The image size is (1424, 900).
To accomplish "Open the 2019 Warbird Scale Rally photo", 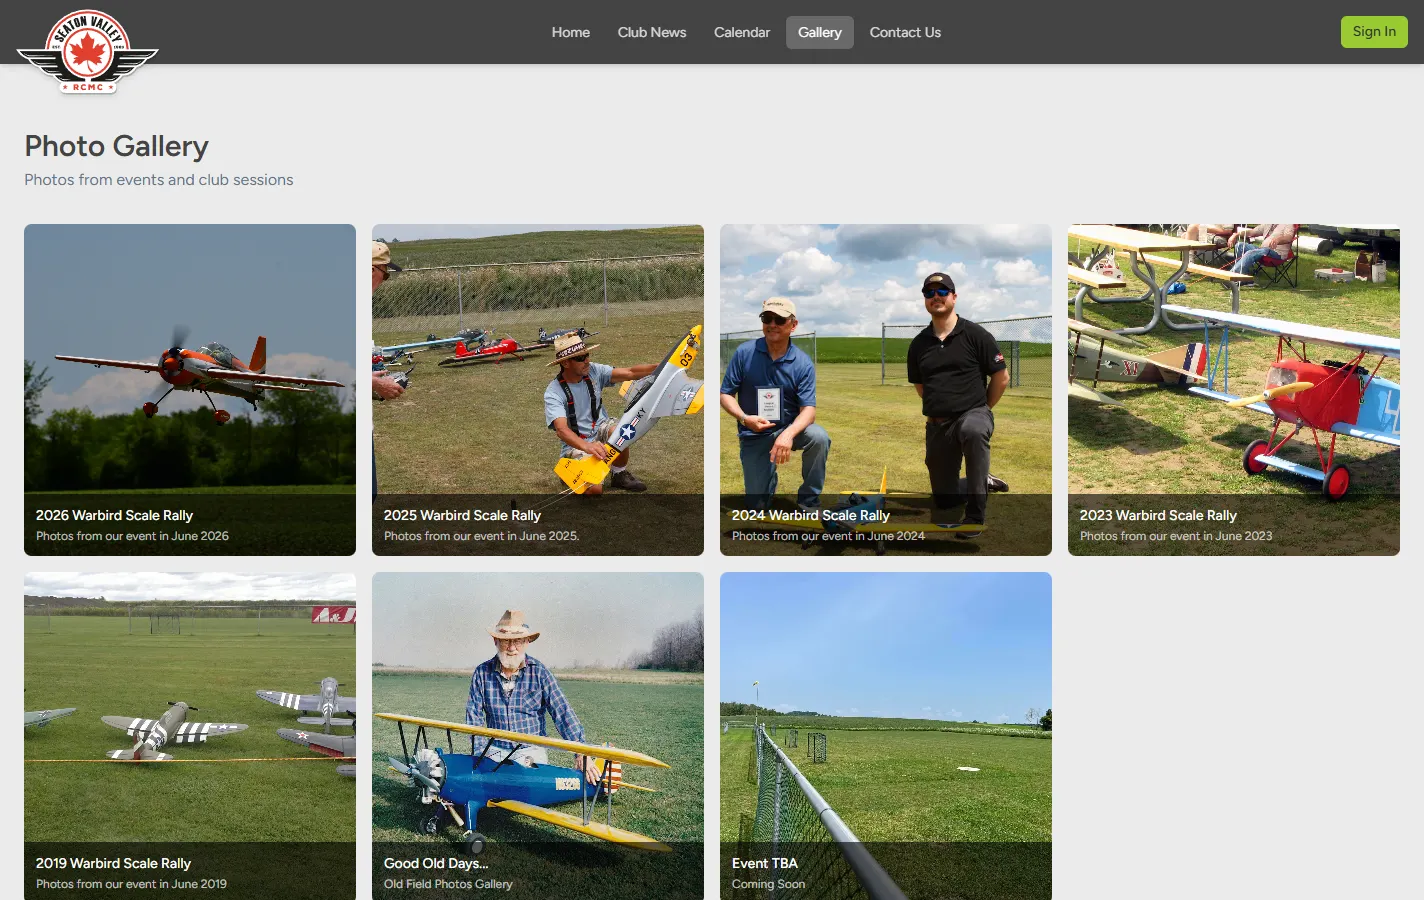I will [190, 736].
